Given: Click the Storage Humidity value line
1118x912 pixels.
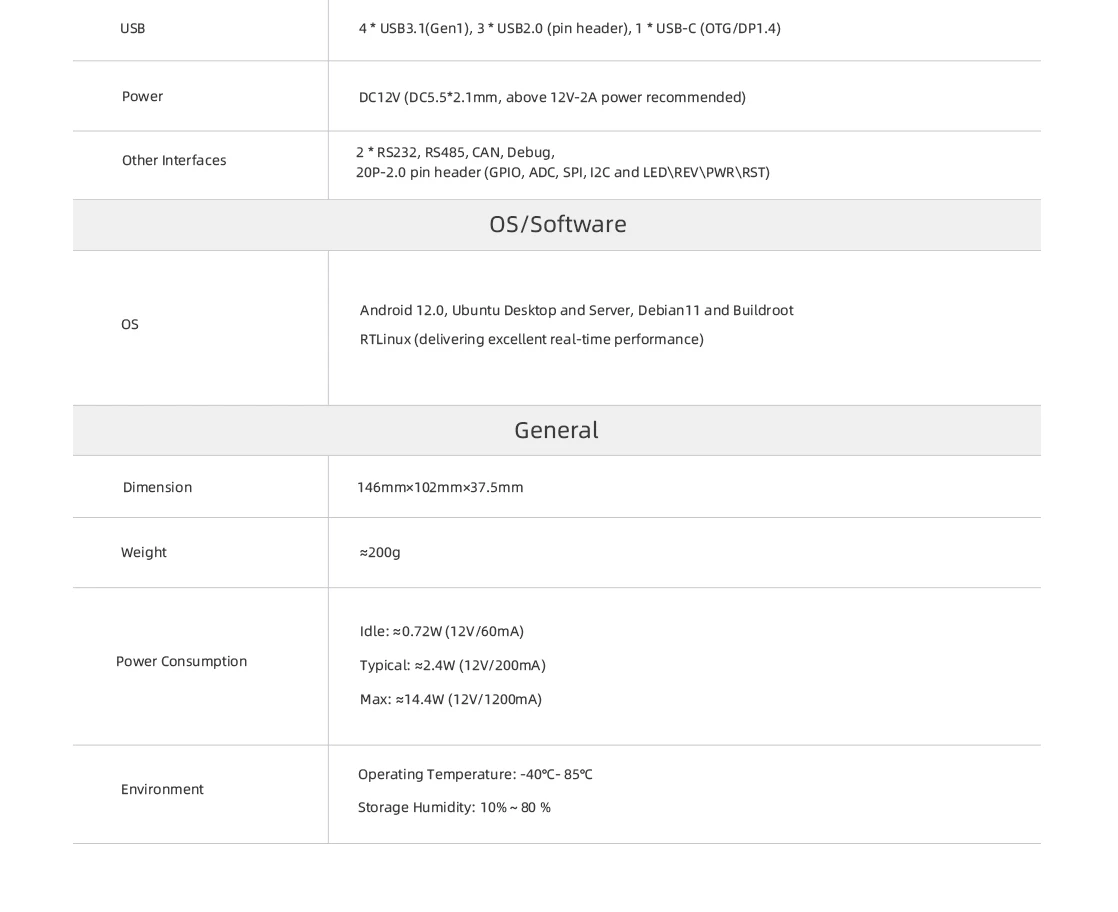Looking at the screenshot, I should pos(454,807).
